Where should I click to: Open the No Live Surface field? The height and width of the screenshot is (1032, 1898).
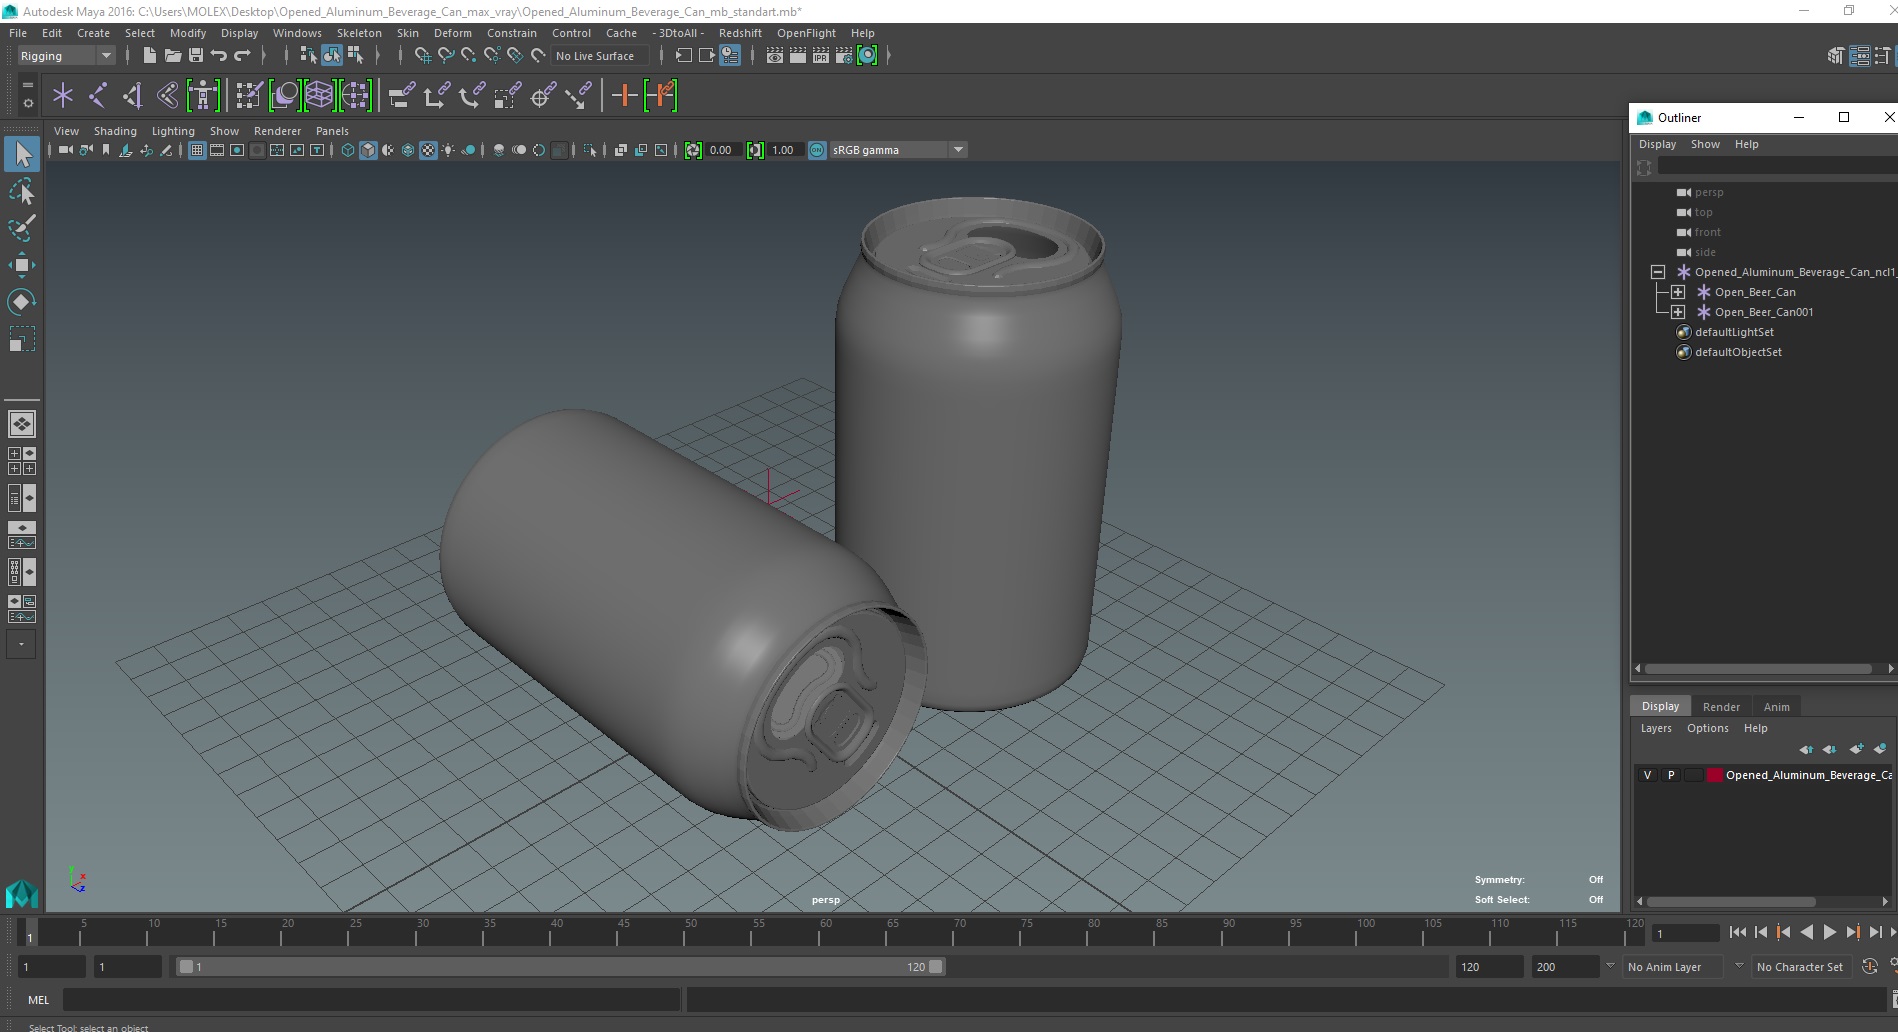point(600,56)
